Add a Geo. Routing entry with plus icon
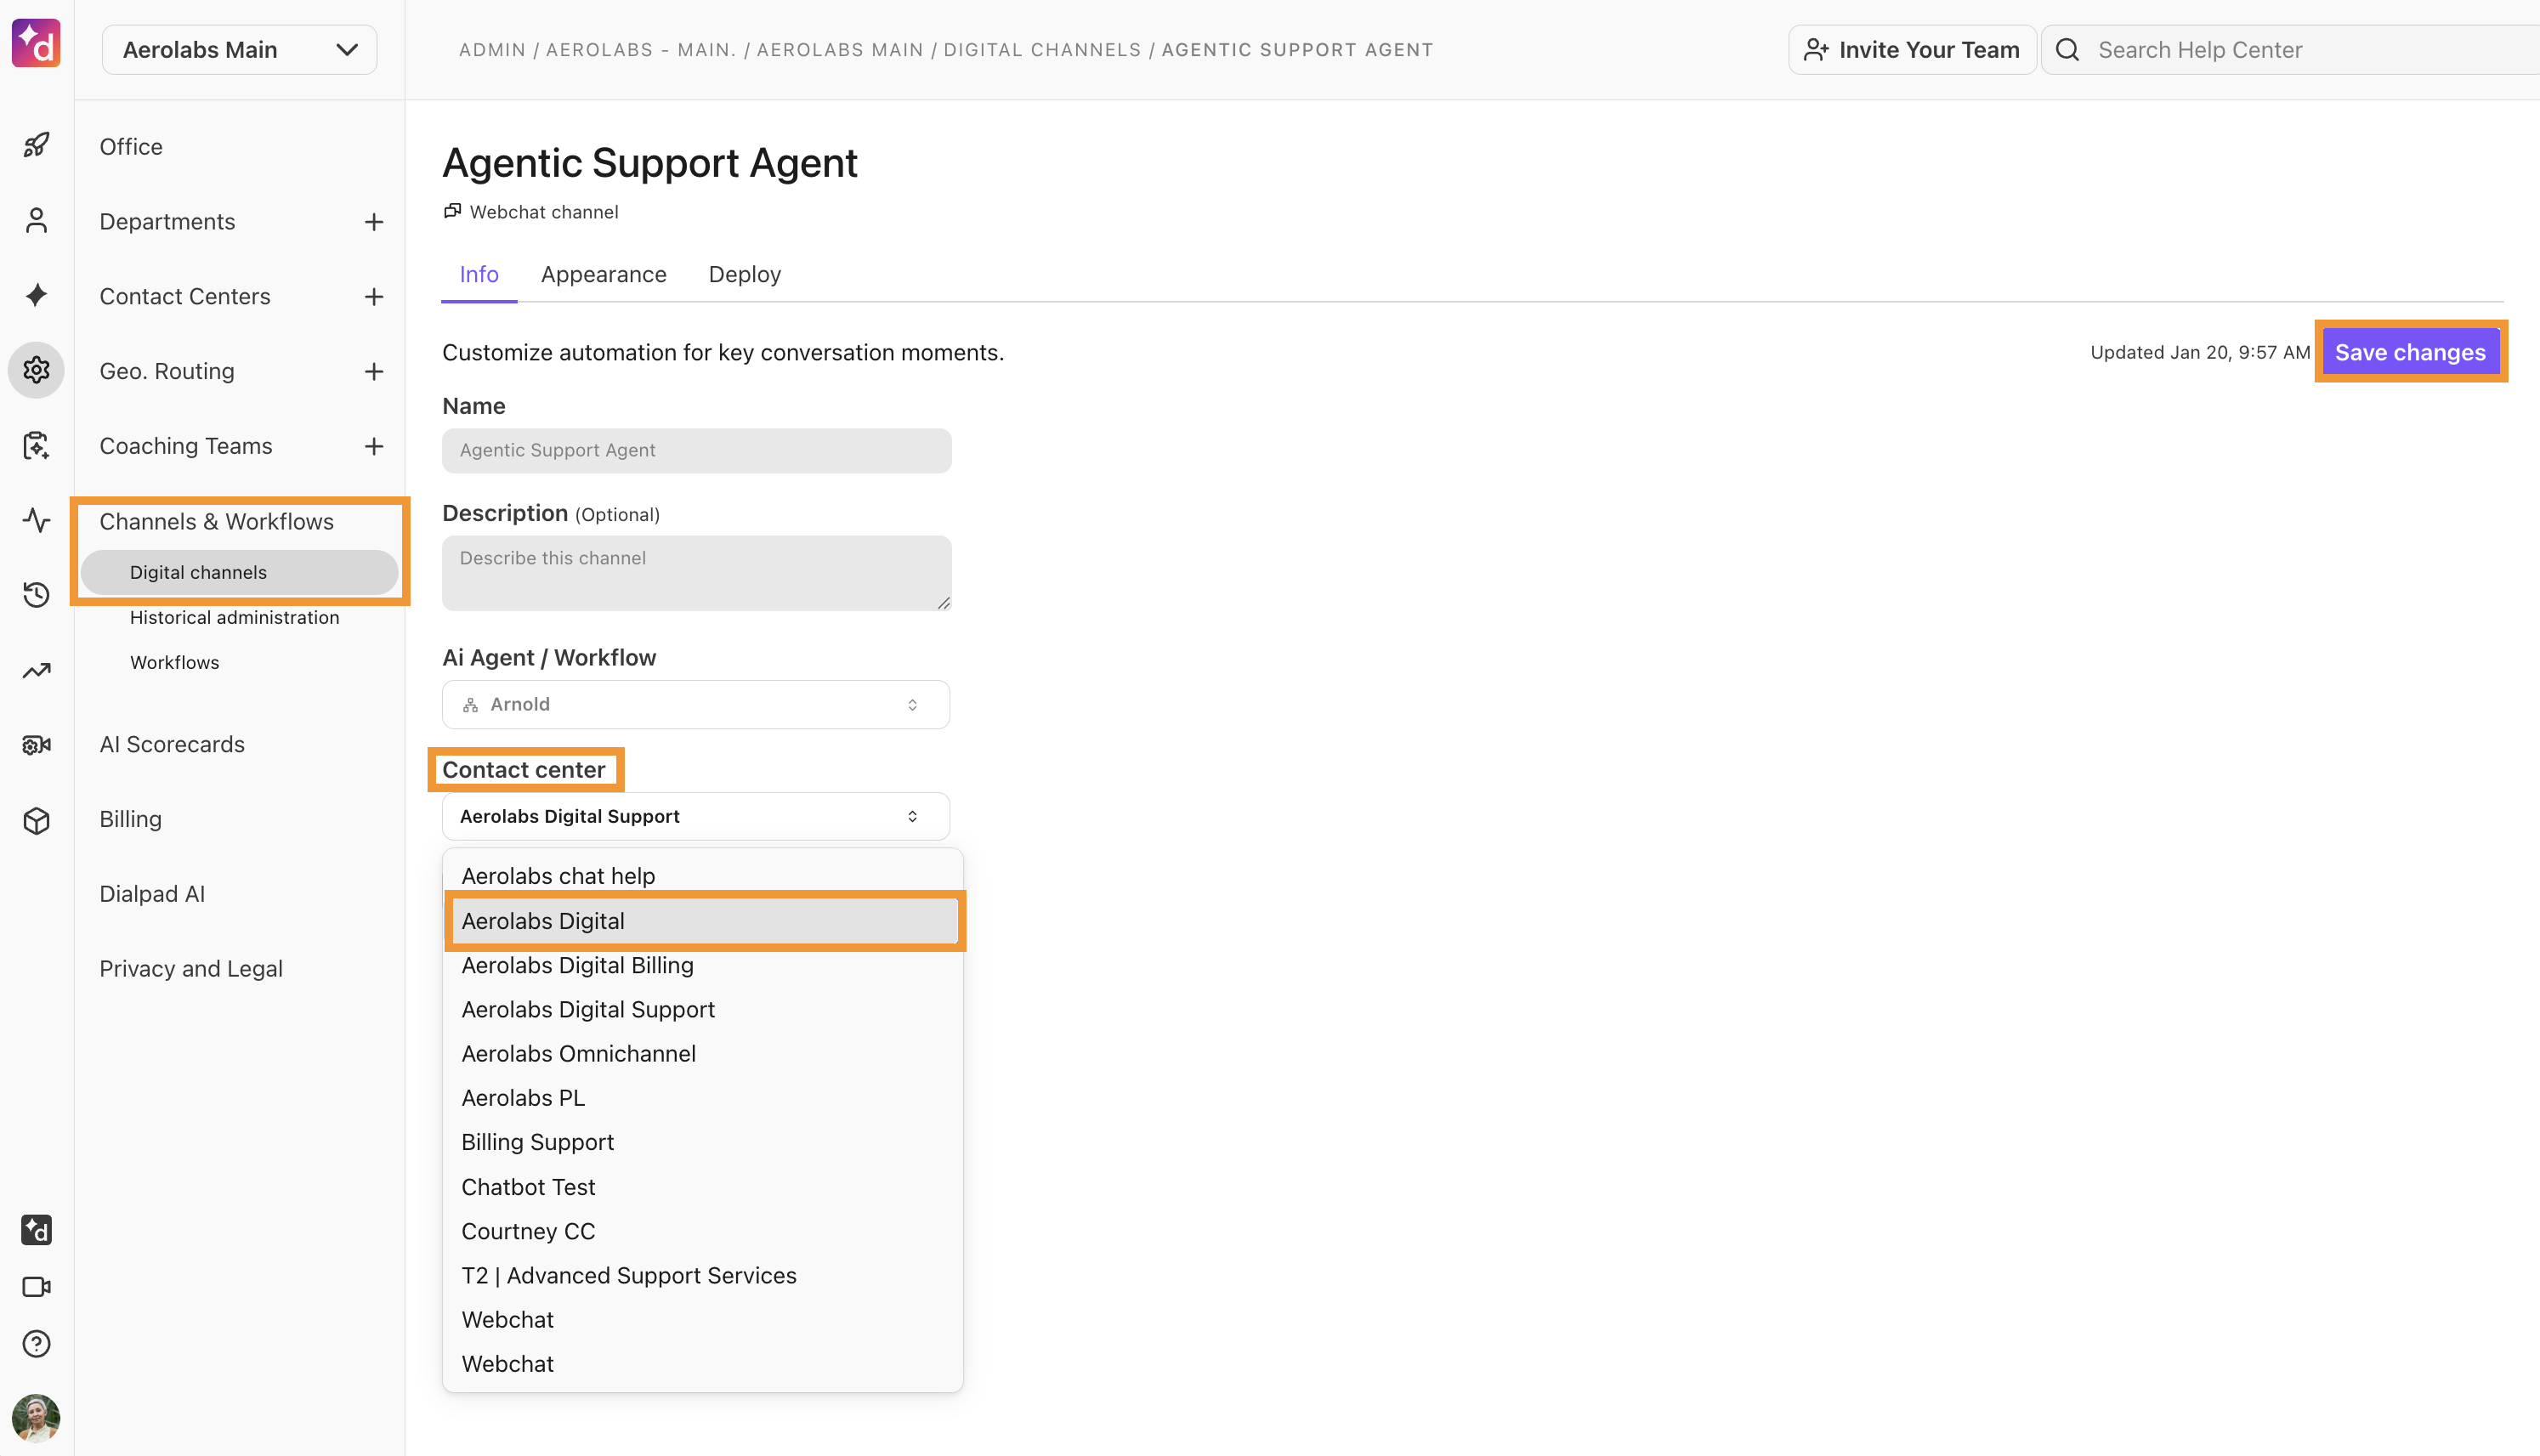Viewport: 2540px width, 1456px height. (374, 372)
